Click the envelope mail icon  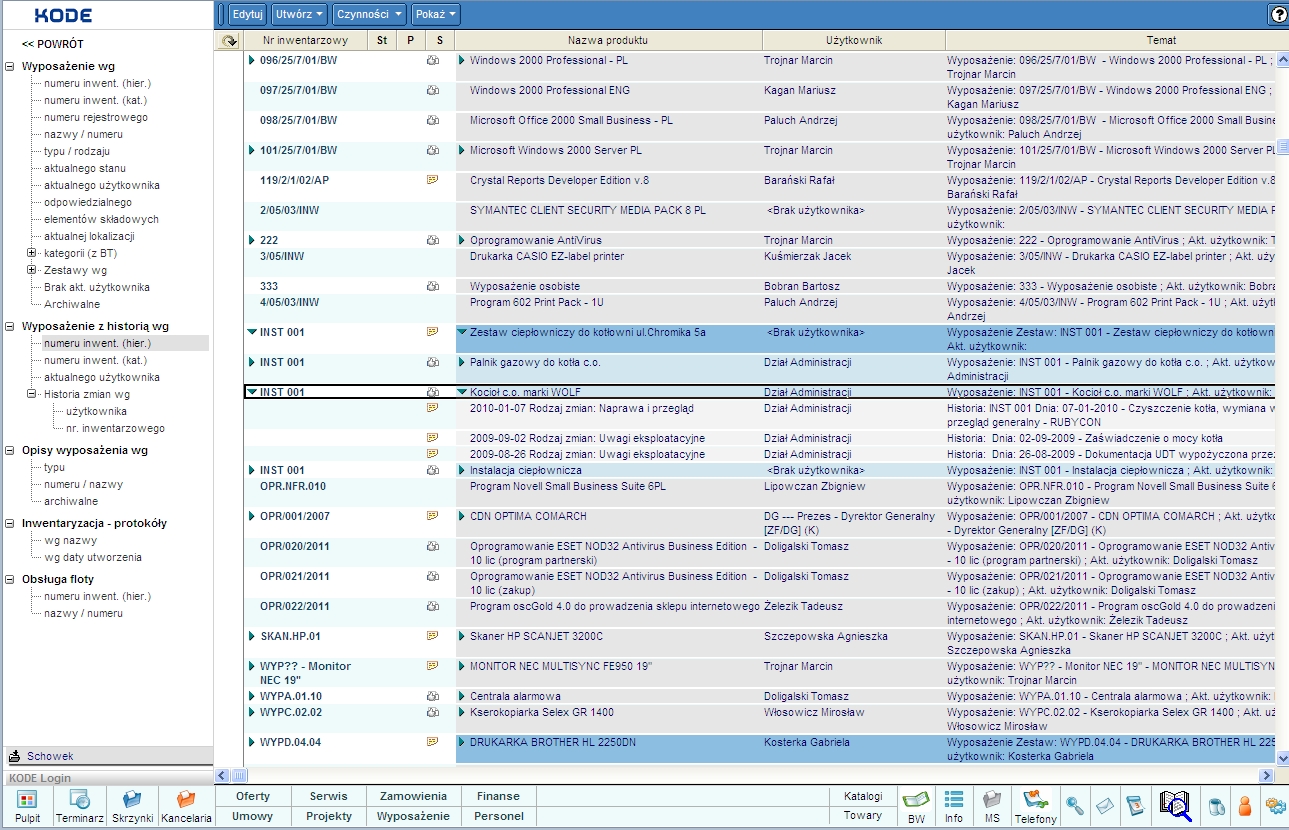coord(1104,805)
